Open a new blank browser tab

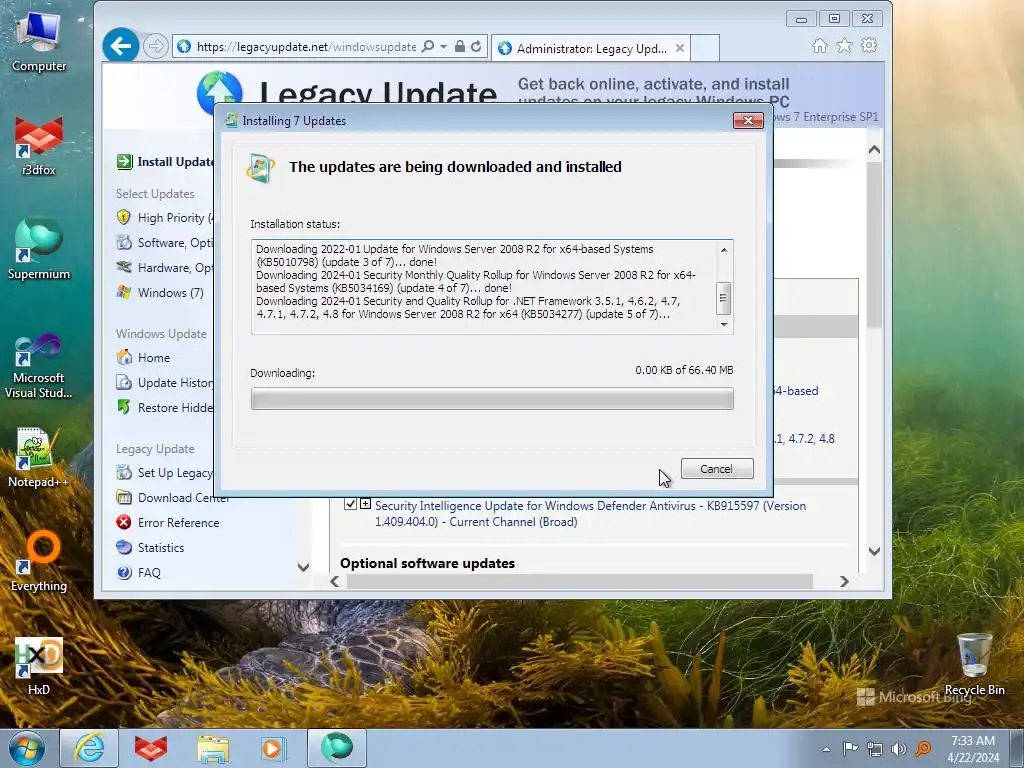click(705, 48)
